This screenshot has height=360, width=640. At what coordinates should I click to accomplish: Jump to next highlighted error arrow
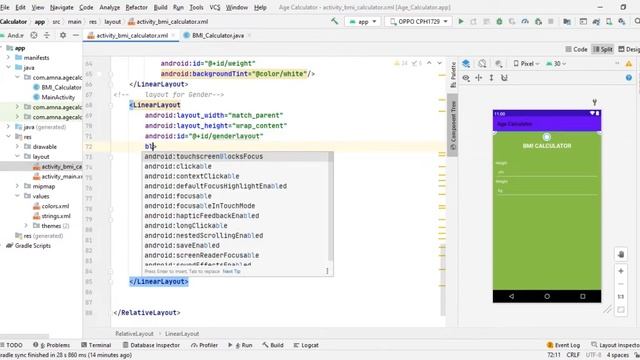440,63
